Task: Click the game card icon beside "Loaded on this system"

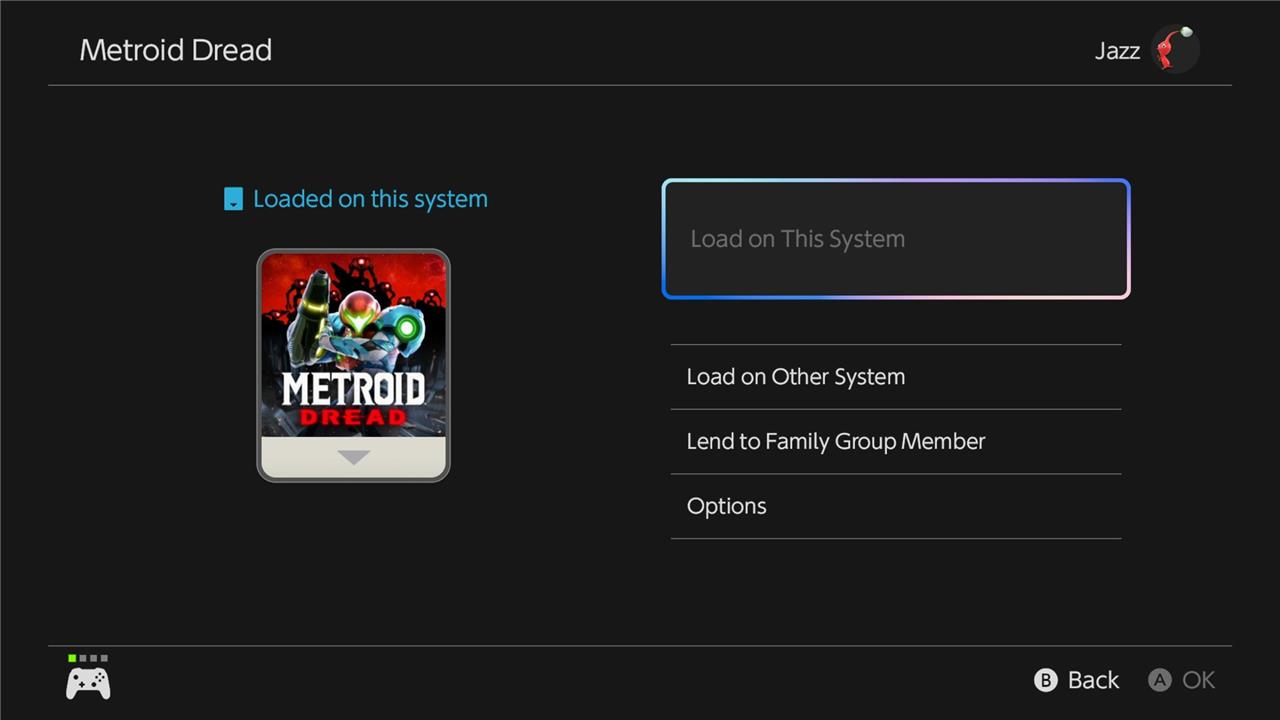Action: click(232, 198)
